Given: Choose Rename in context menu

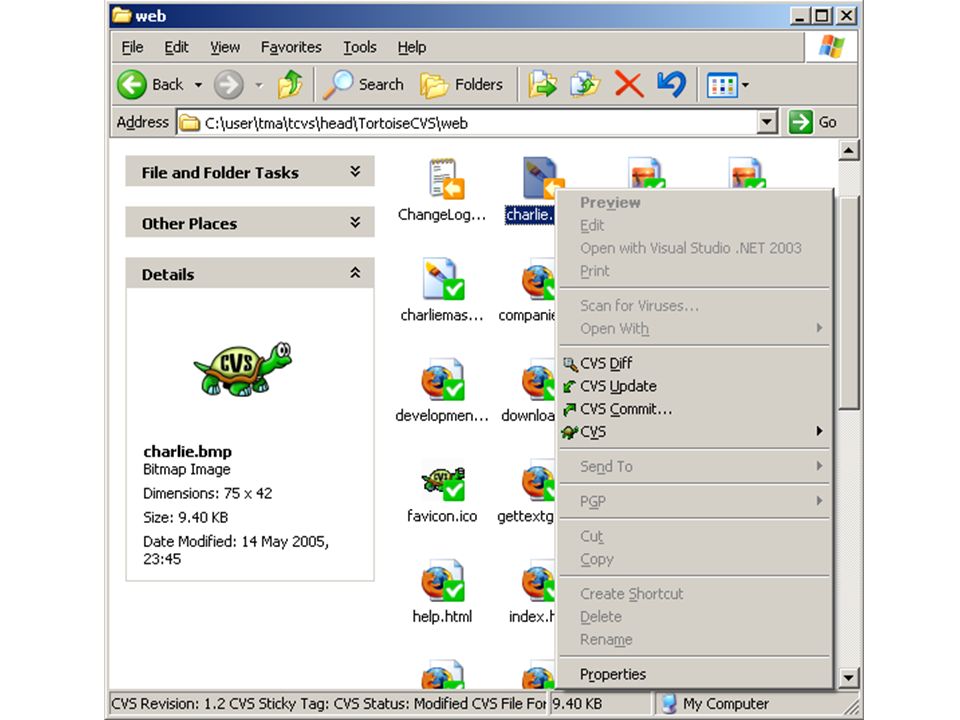Looking at the screenshot, I should click(695, 639).
